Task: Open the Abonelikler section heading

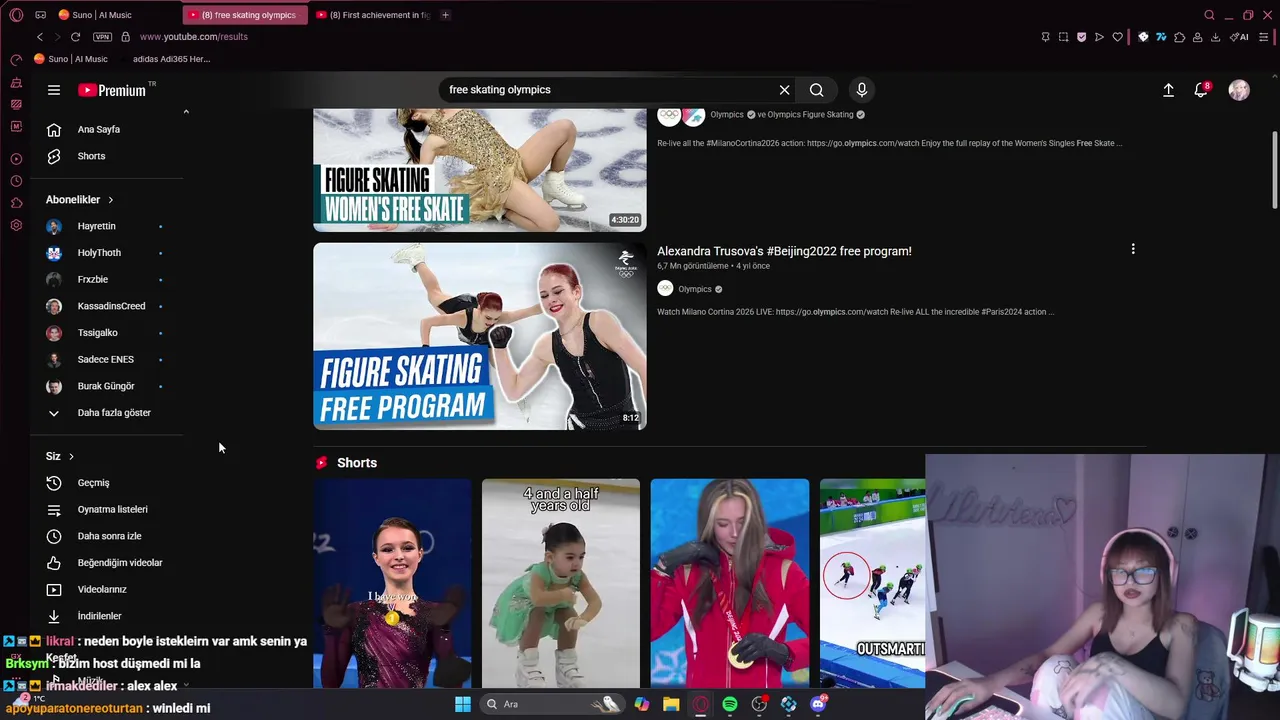Action: click(x=80, y=199)
